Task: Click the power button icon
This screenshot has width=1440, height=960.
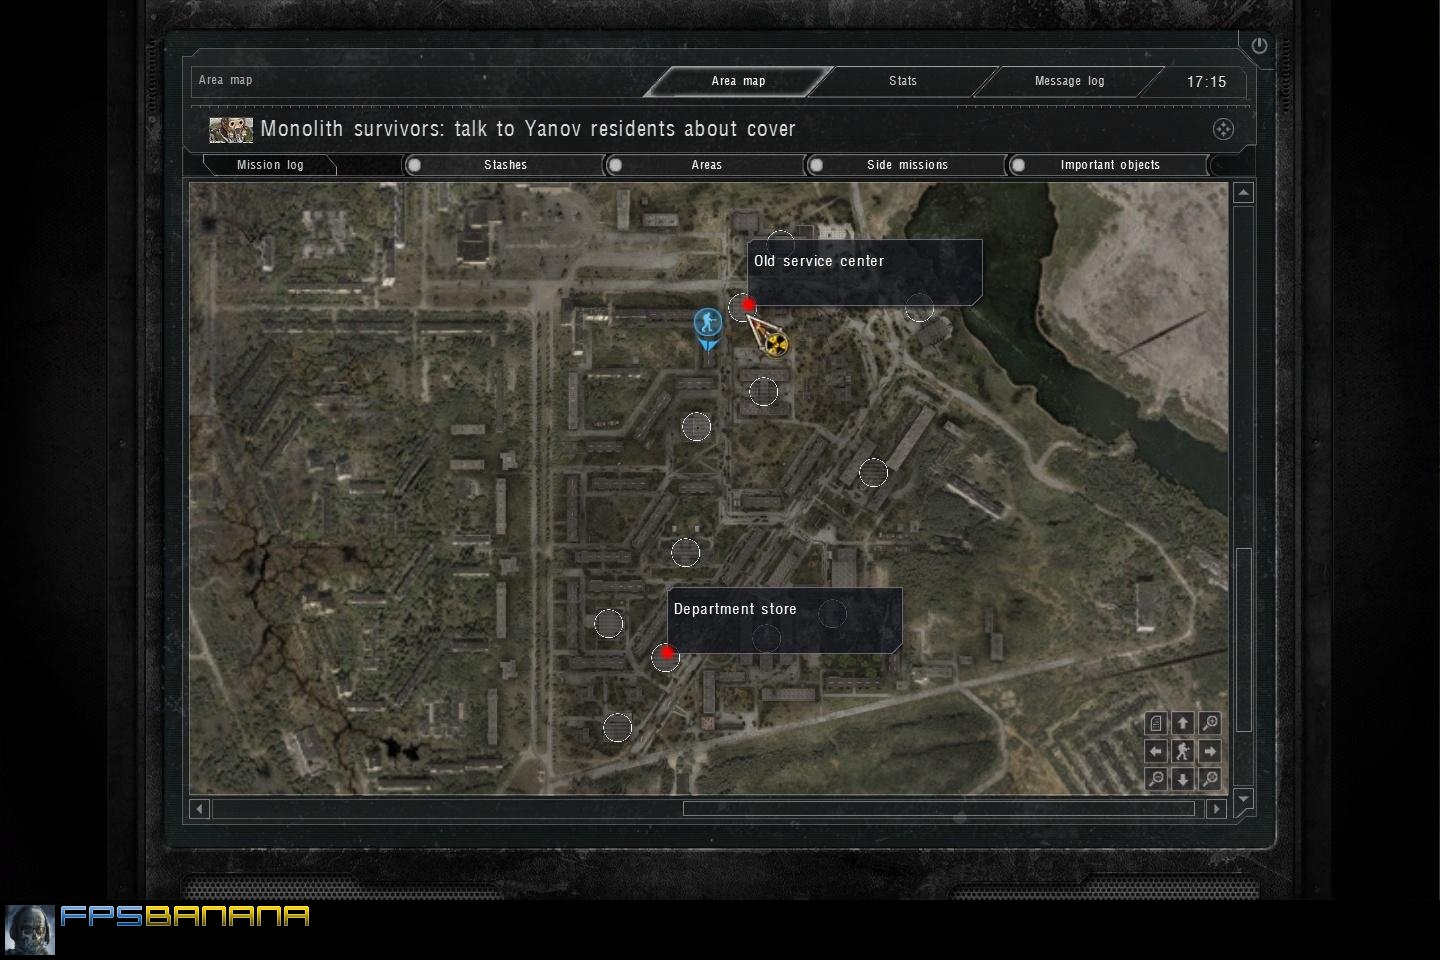Action: tap(1258, 46)
